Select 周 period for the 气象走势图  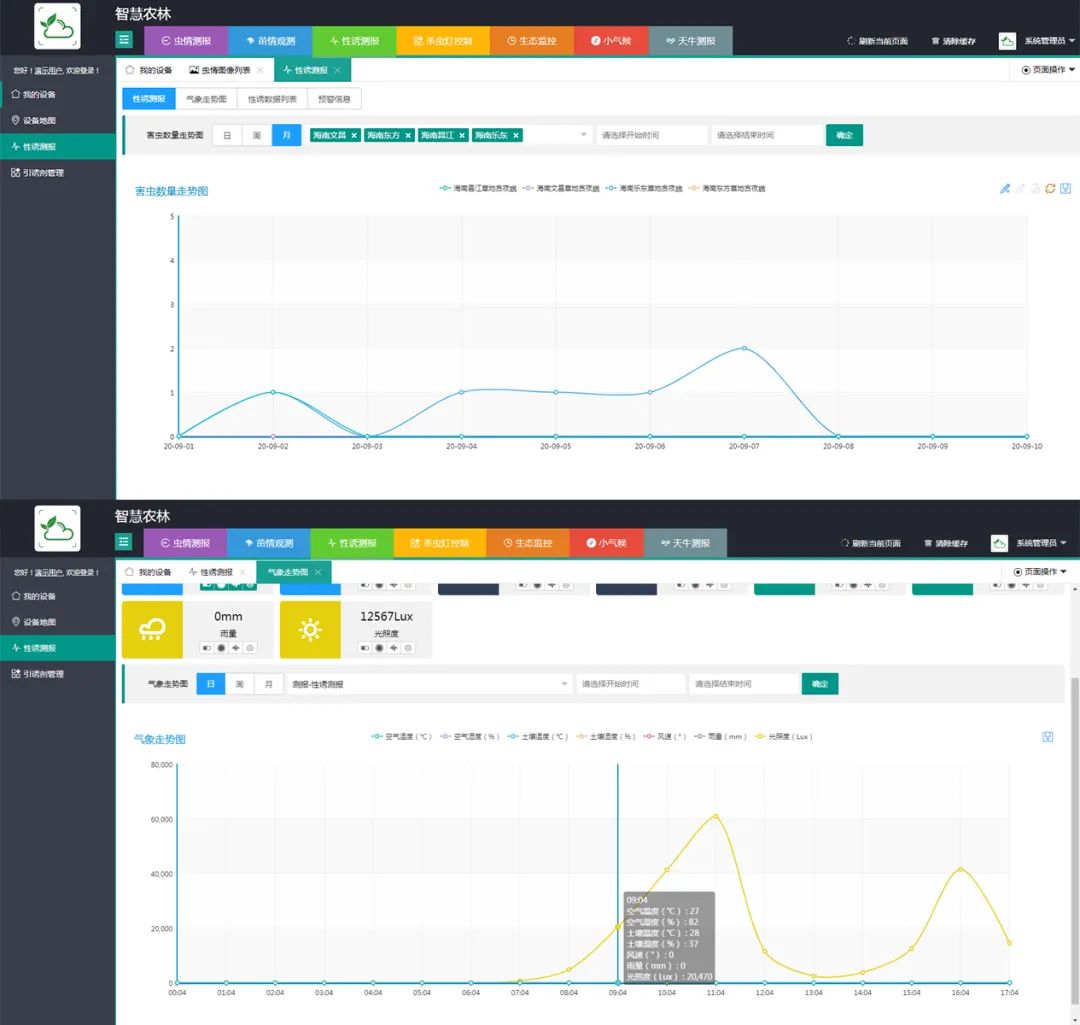point(240,684)
